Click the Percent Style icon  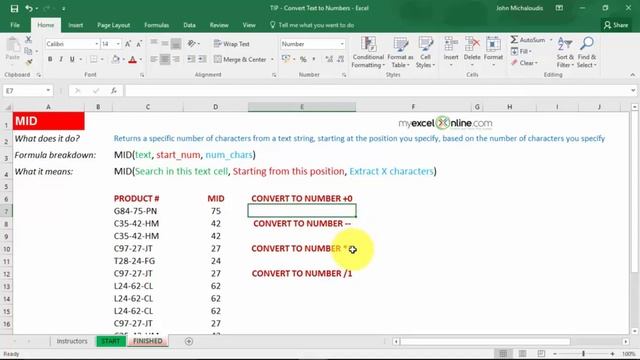click(303, 60)
